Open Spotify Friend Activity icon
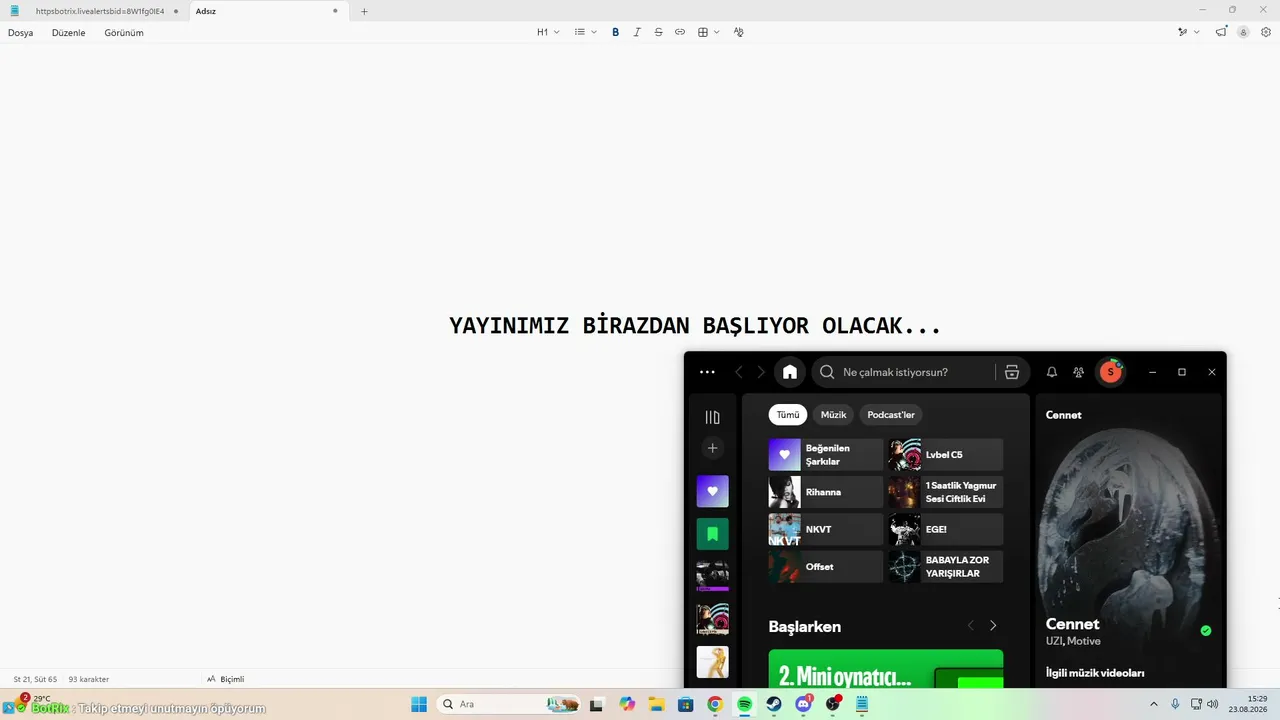 click(1078, 372)
